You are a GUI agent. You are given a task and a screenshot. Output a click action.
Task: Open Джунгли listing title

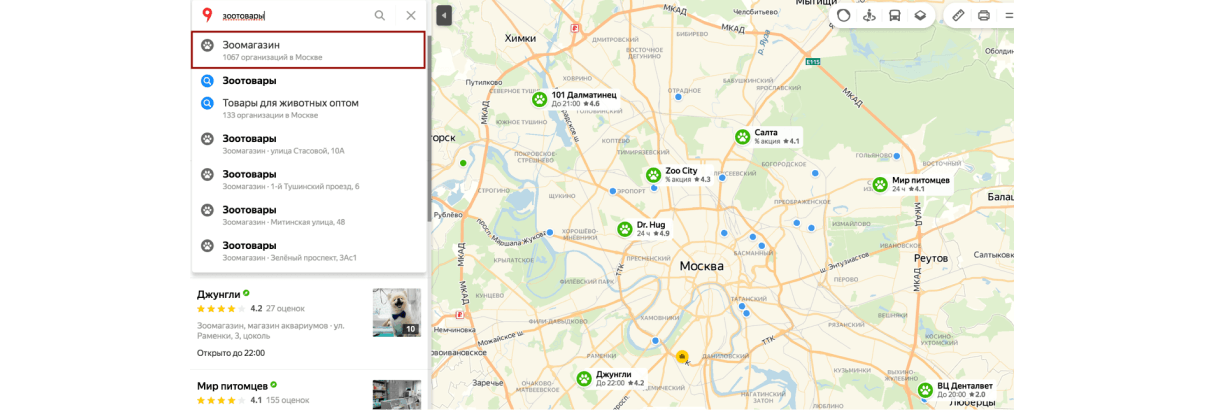pyautogui.click(x=218, y=294)
